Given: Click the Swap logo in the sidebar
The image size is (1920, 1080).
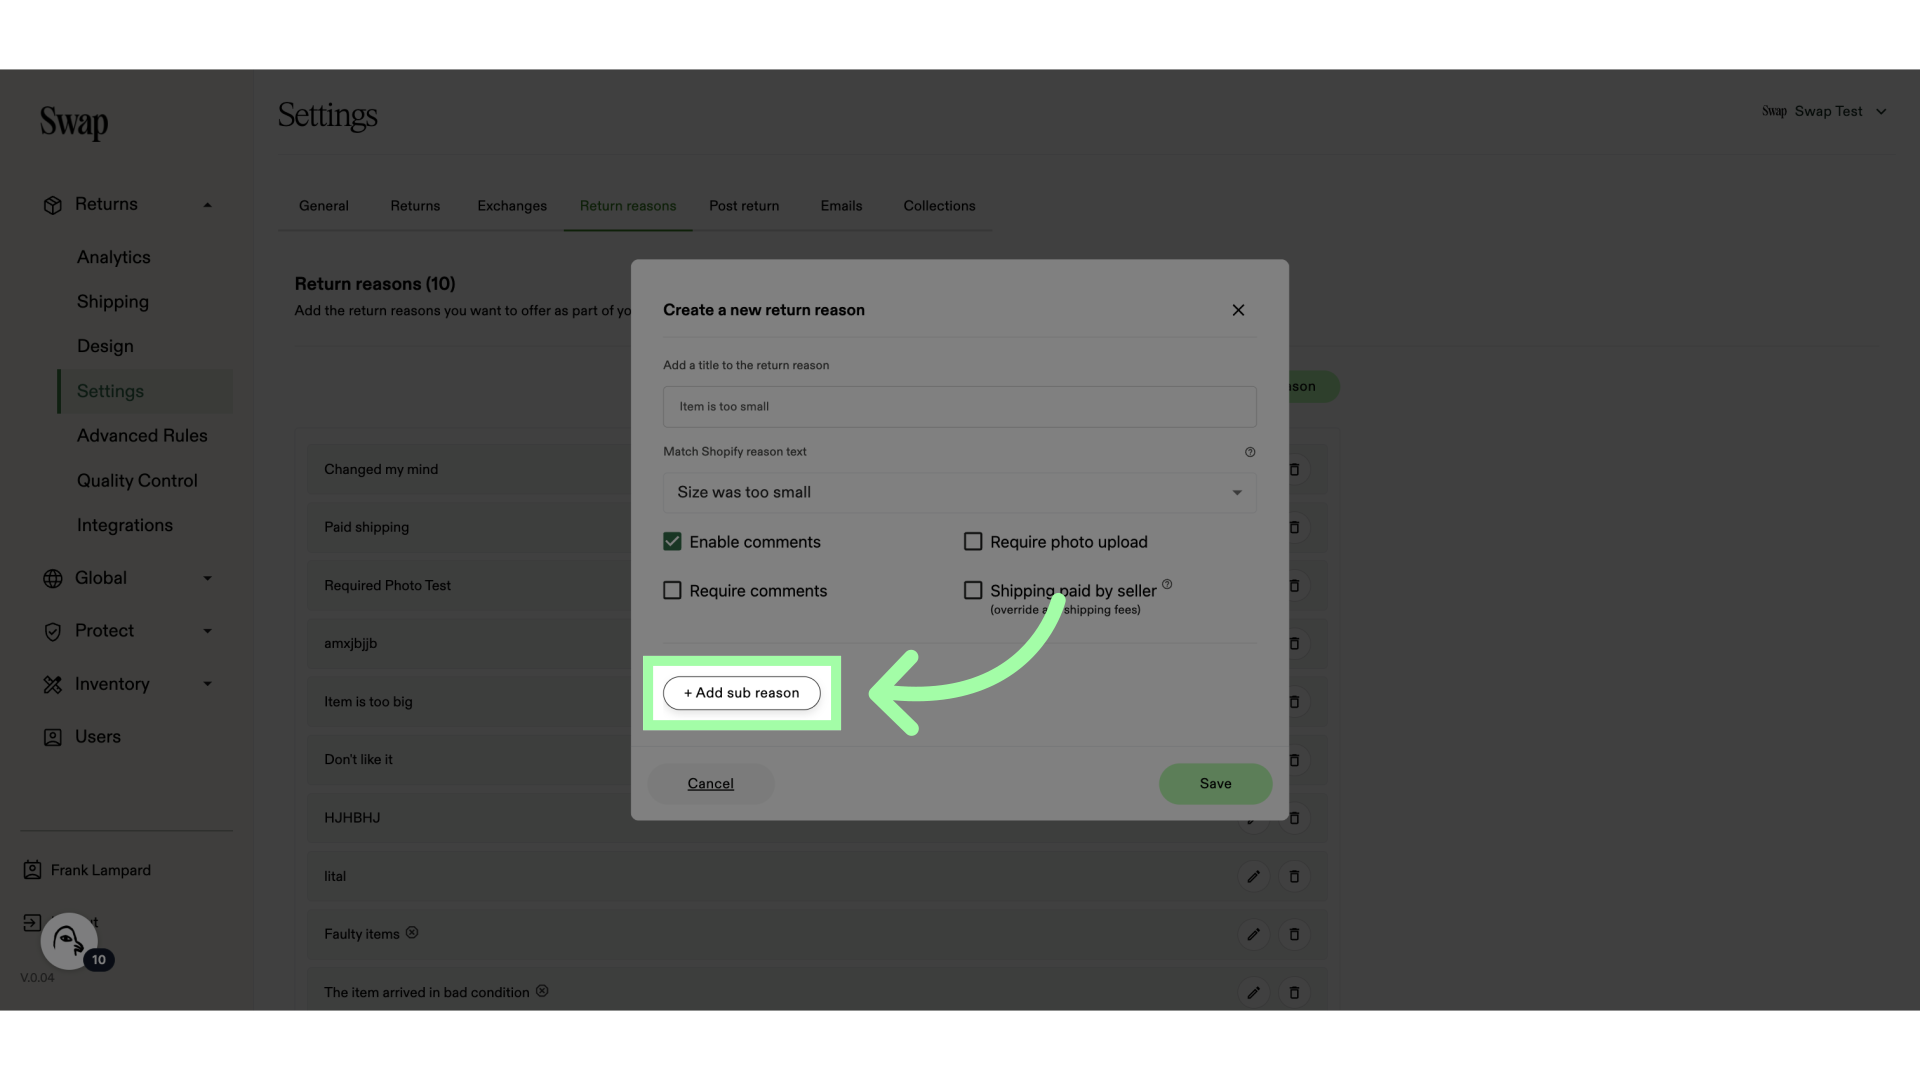Looking at the screenshot, I should coord(74,122).
